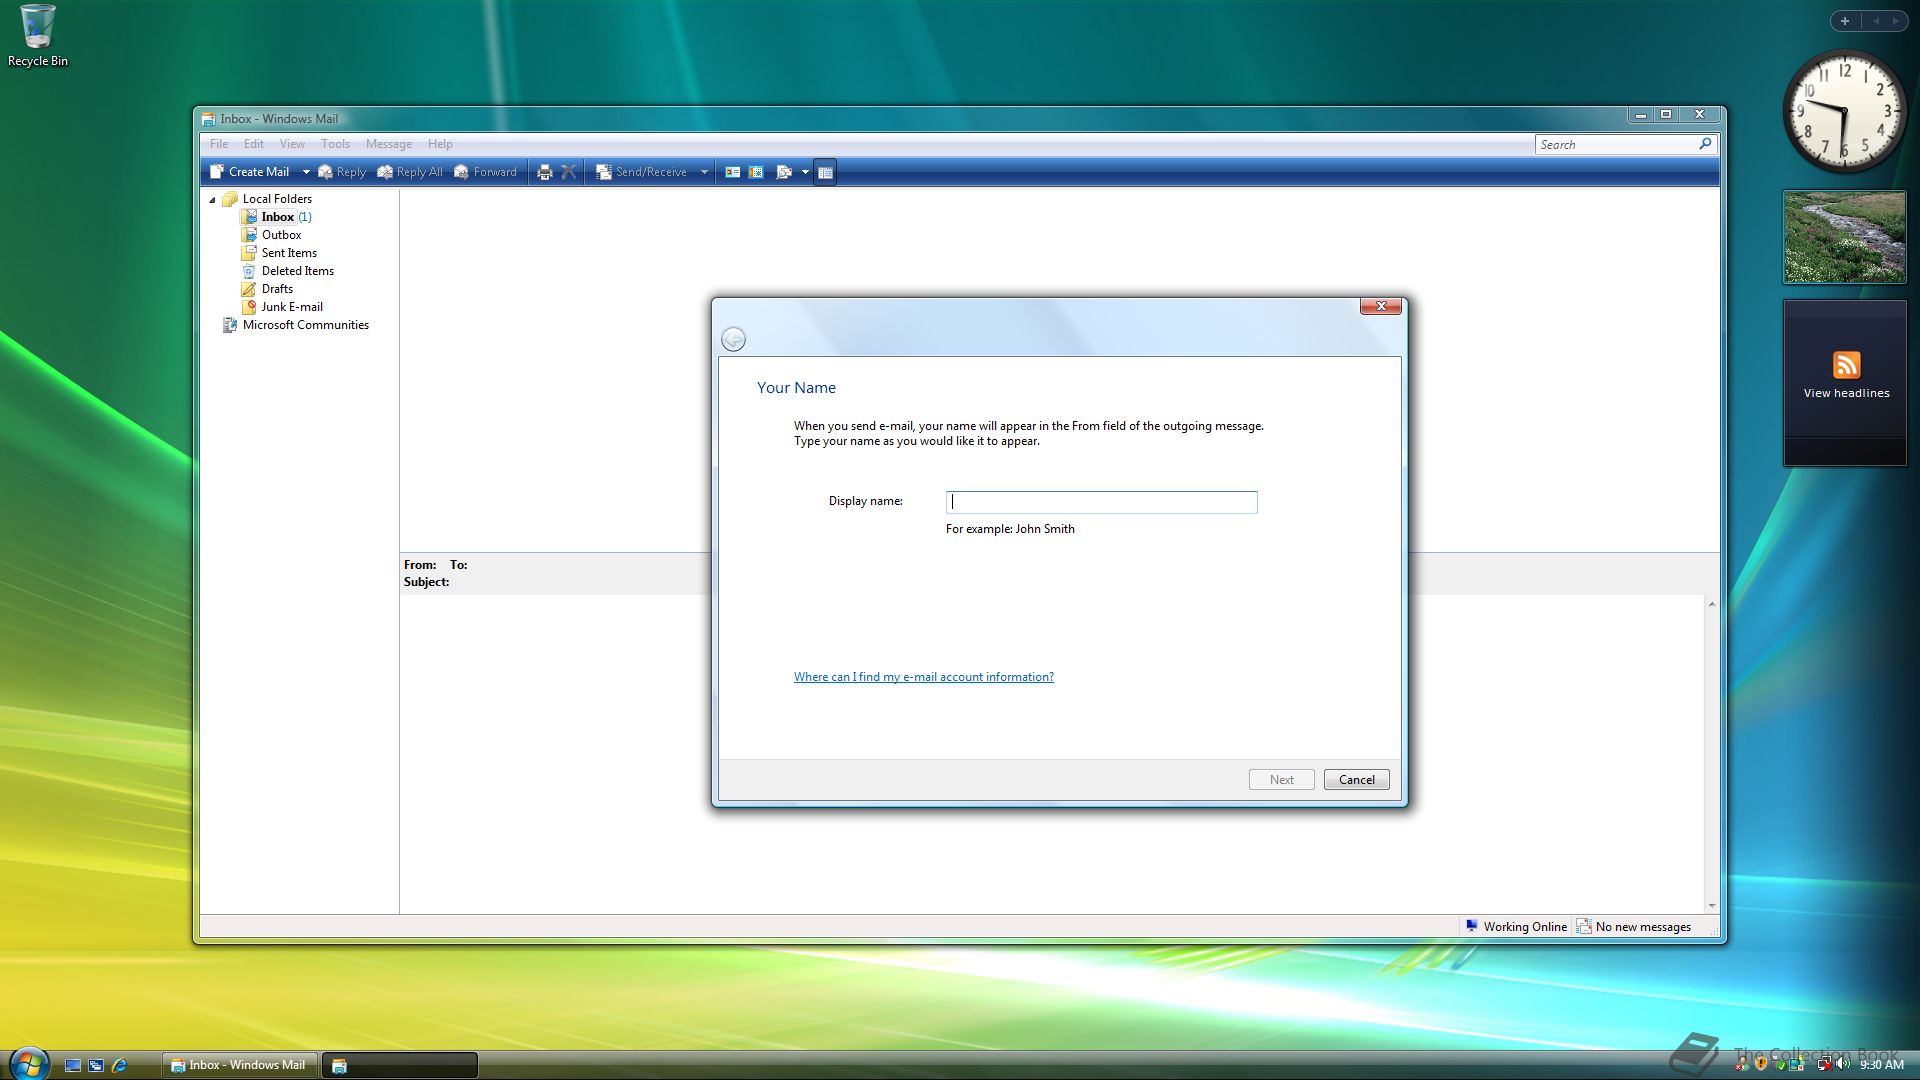This screenshot has height=1080, width=1920.
Task: Click Inbox - Windows Mail taskbar button
Action: [x=239, y=1065]
